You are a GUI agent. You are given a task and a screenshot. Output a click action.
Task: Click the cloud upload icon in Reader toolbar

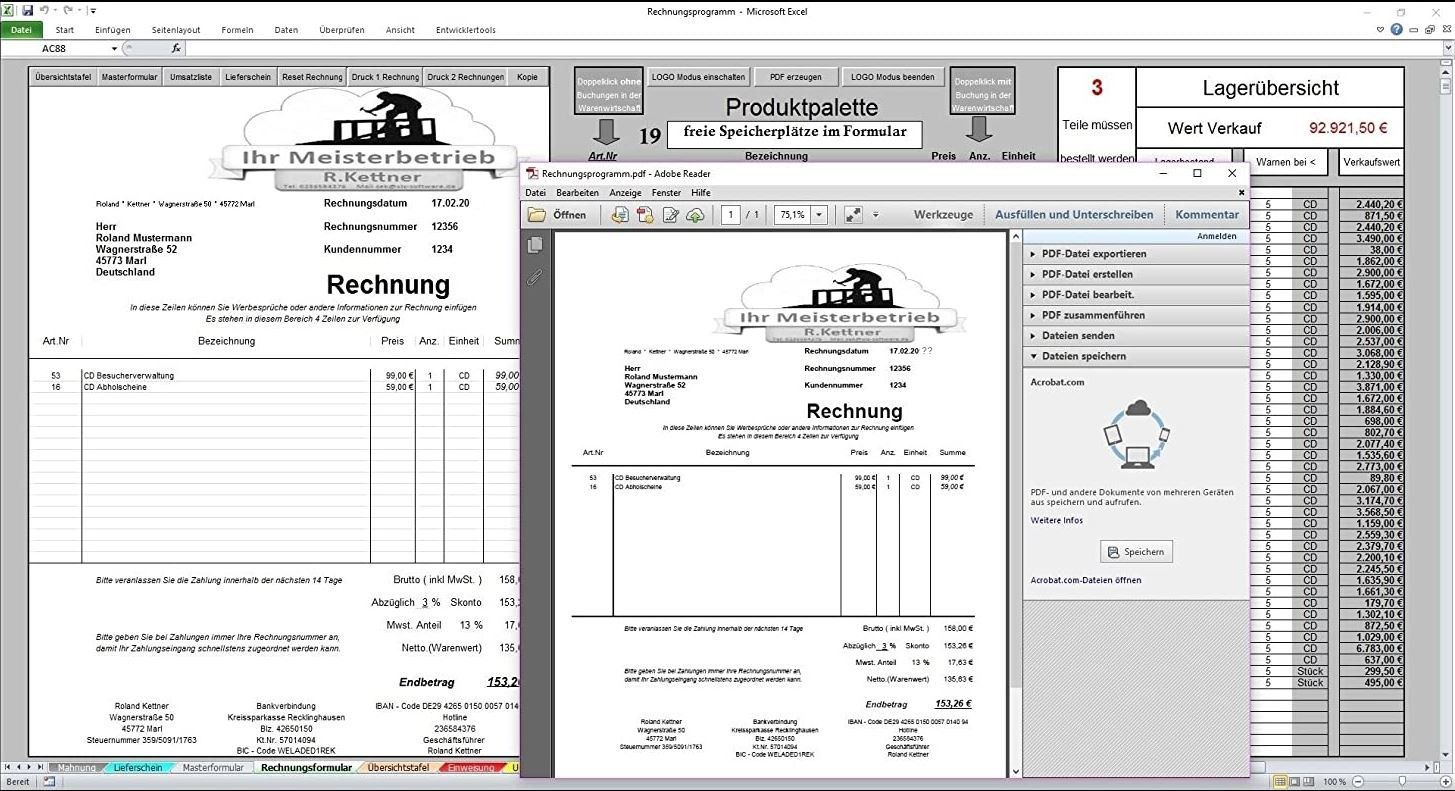coord(696,215)
